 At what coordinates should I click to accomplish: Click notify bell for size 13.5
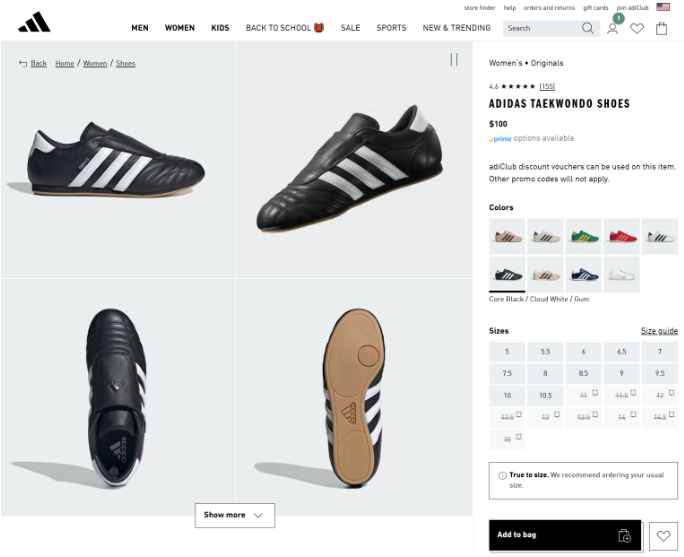click(x=595, y=414)
